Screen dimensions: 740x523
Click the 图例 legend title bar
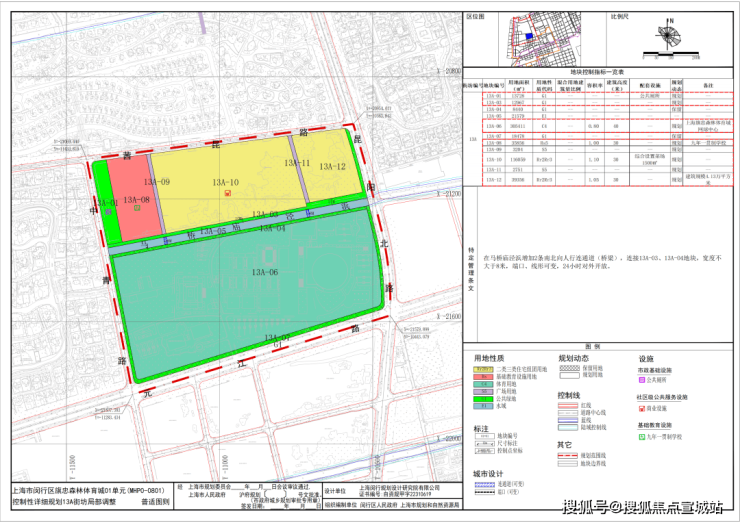tap(597, 346)
